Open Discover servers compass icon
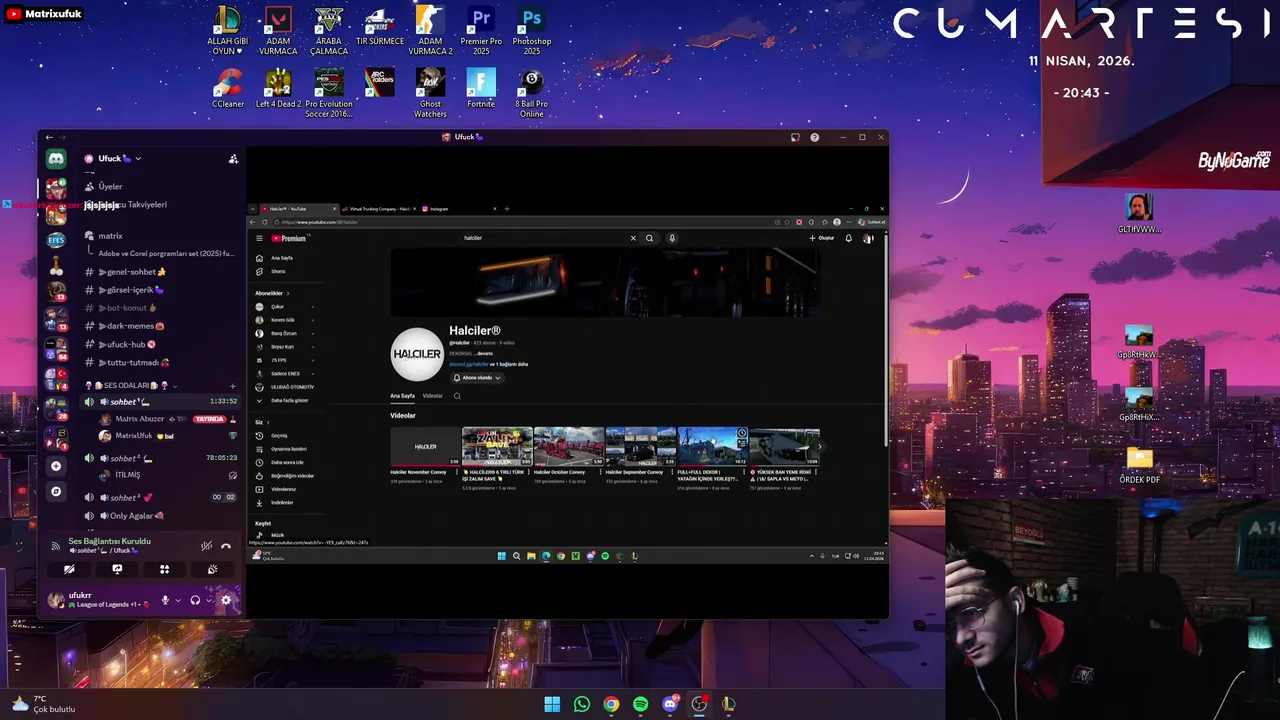This screenshot has width=1280, height=720. tap(56, 491)
